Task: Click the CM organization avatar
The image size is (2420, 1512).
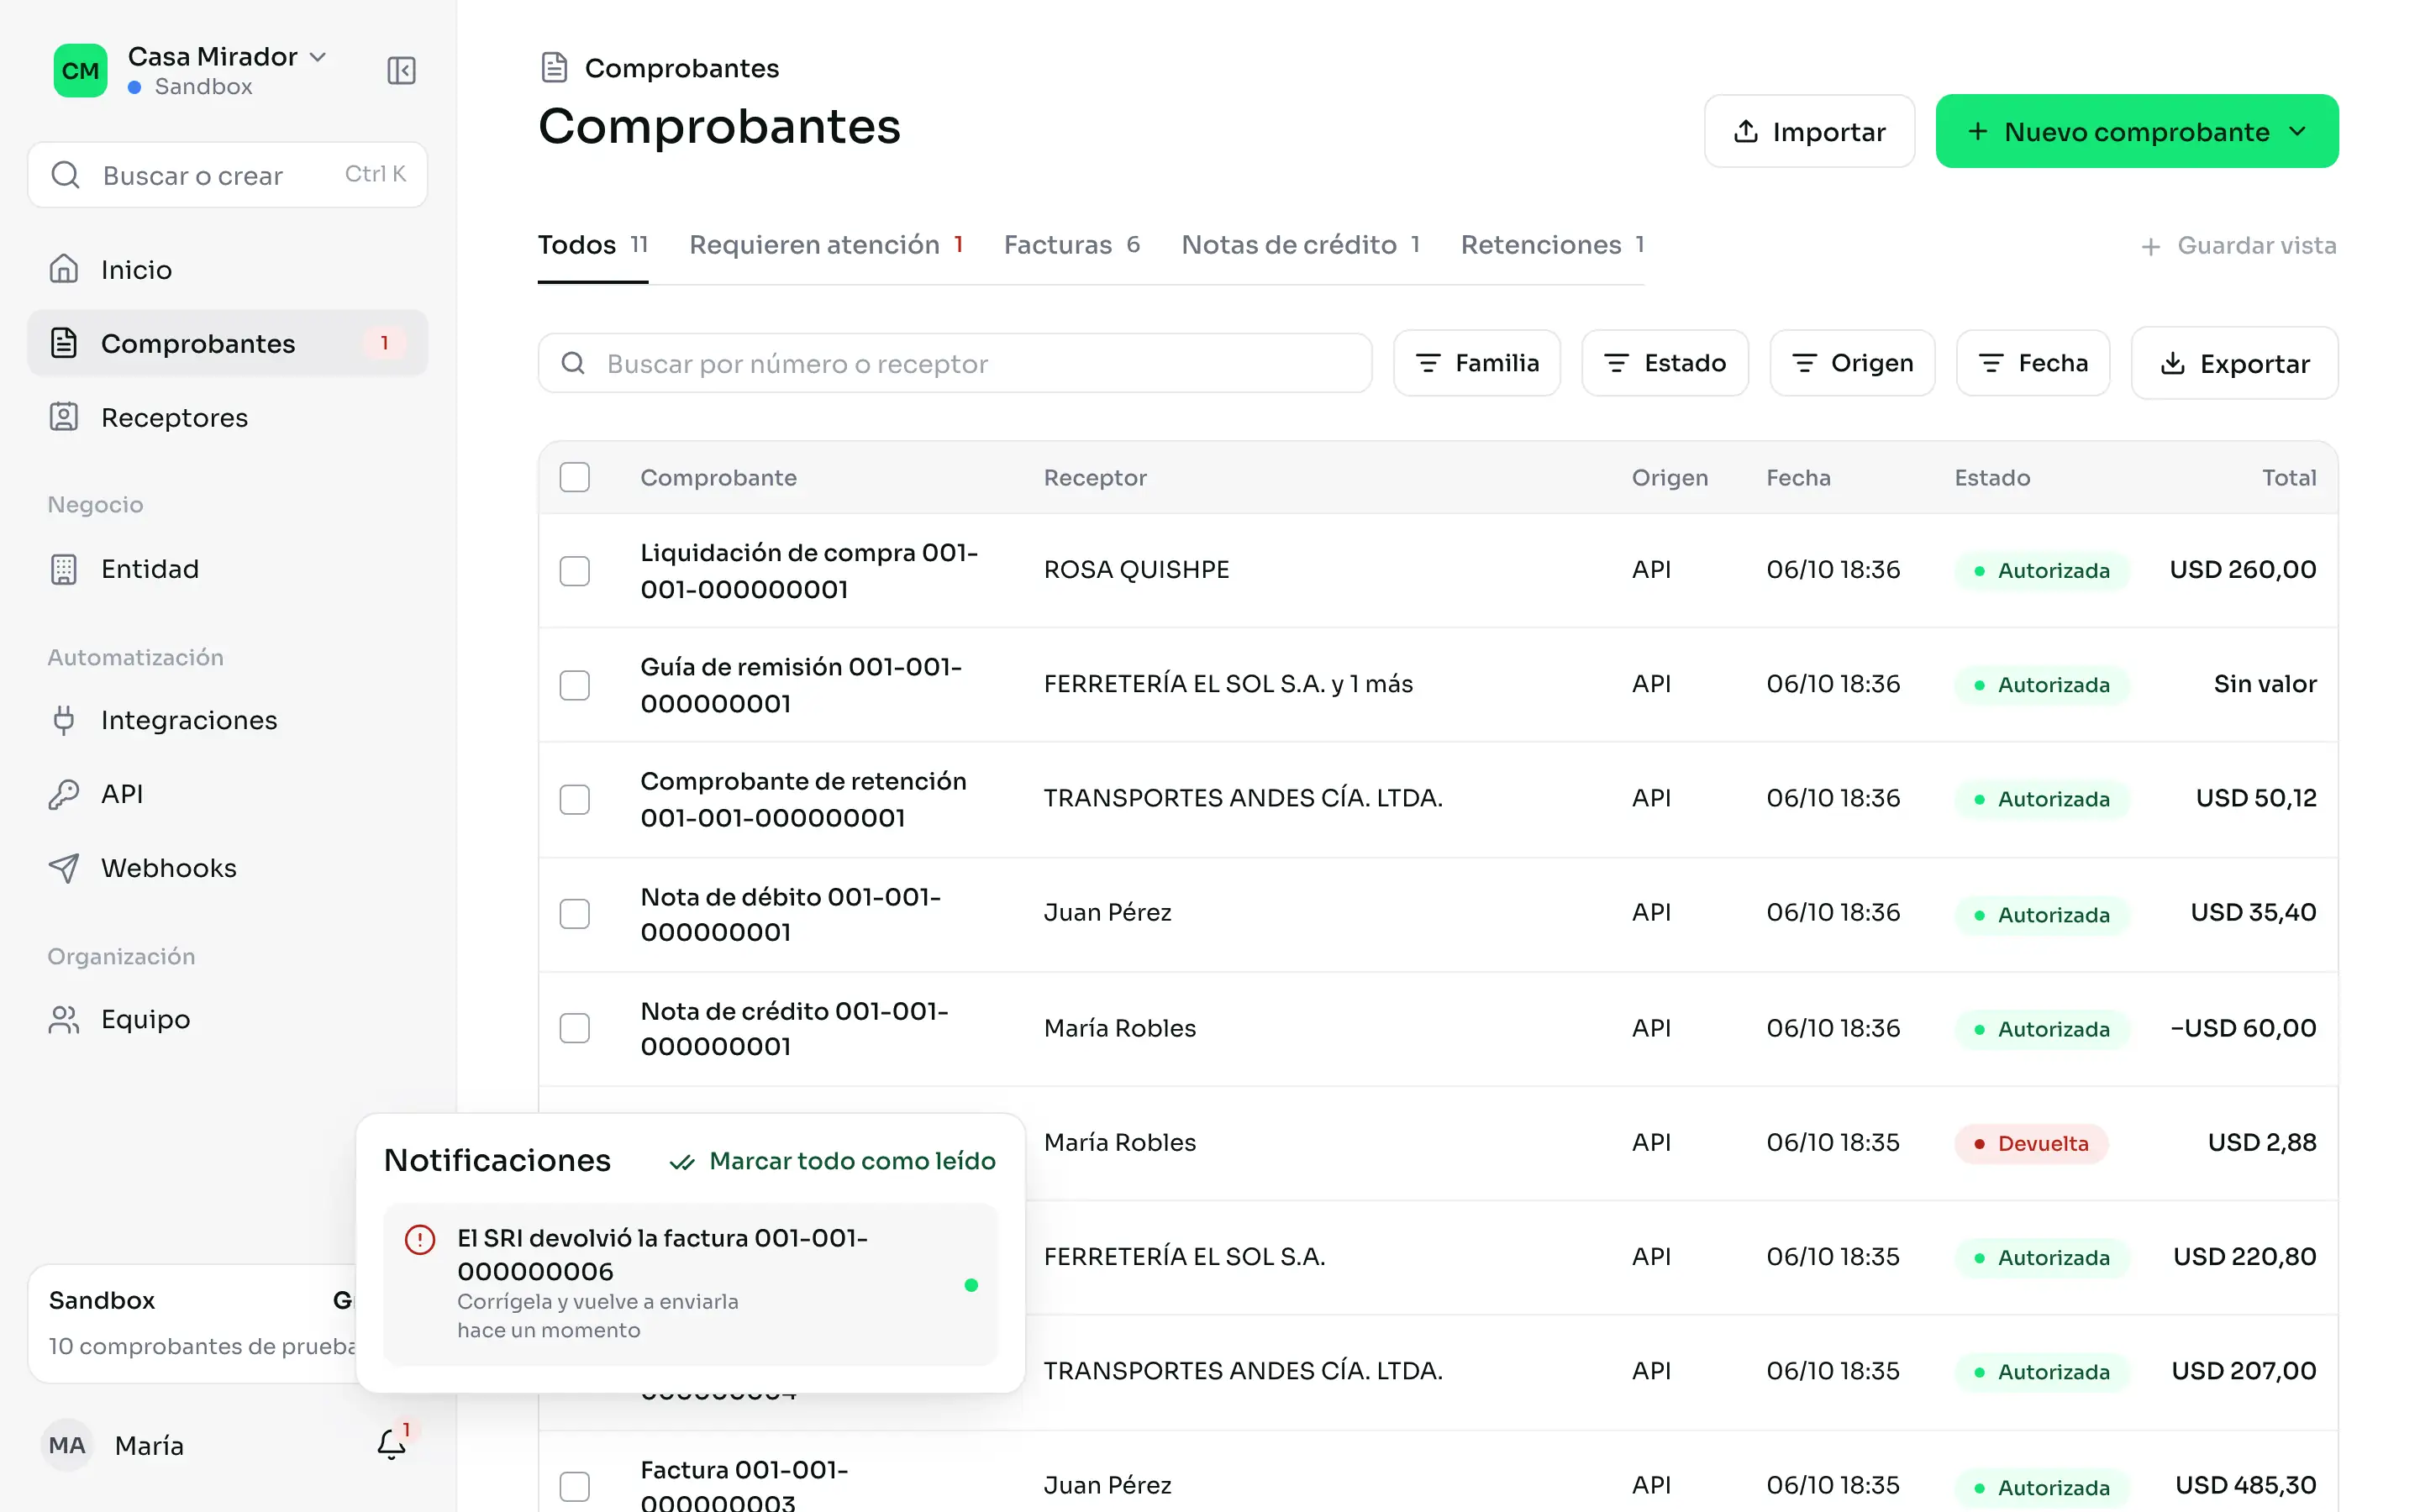Action: [x=80, y=70]
